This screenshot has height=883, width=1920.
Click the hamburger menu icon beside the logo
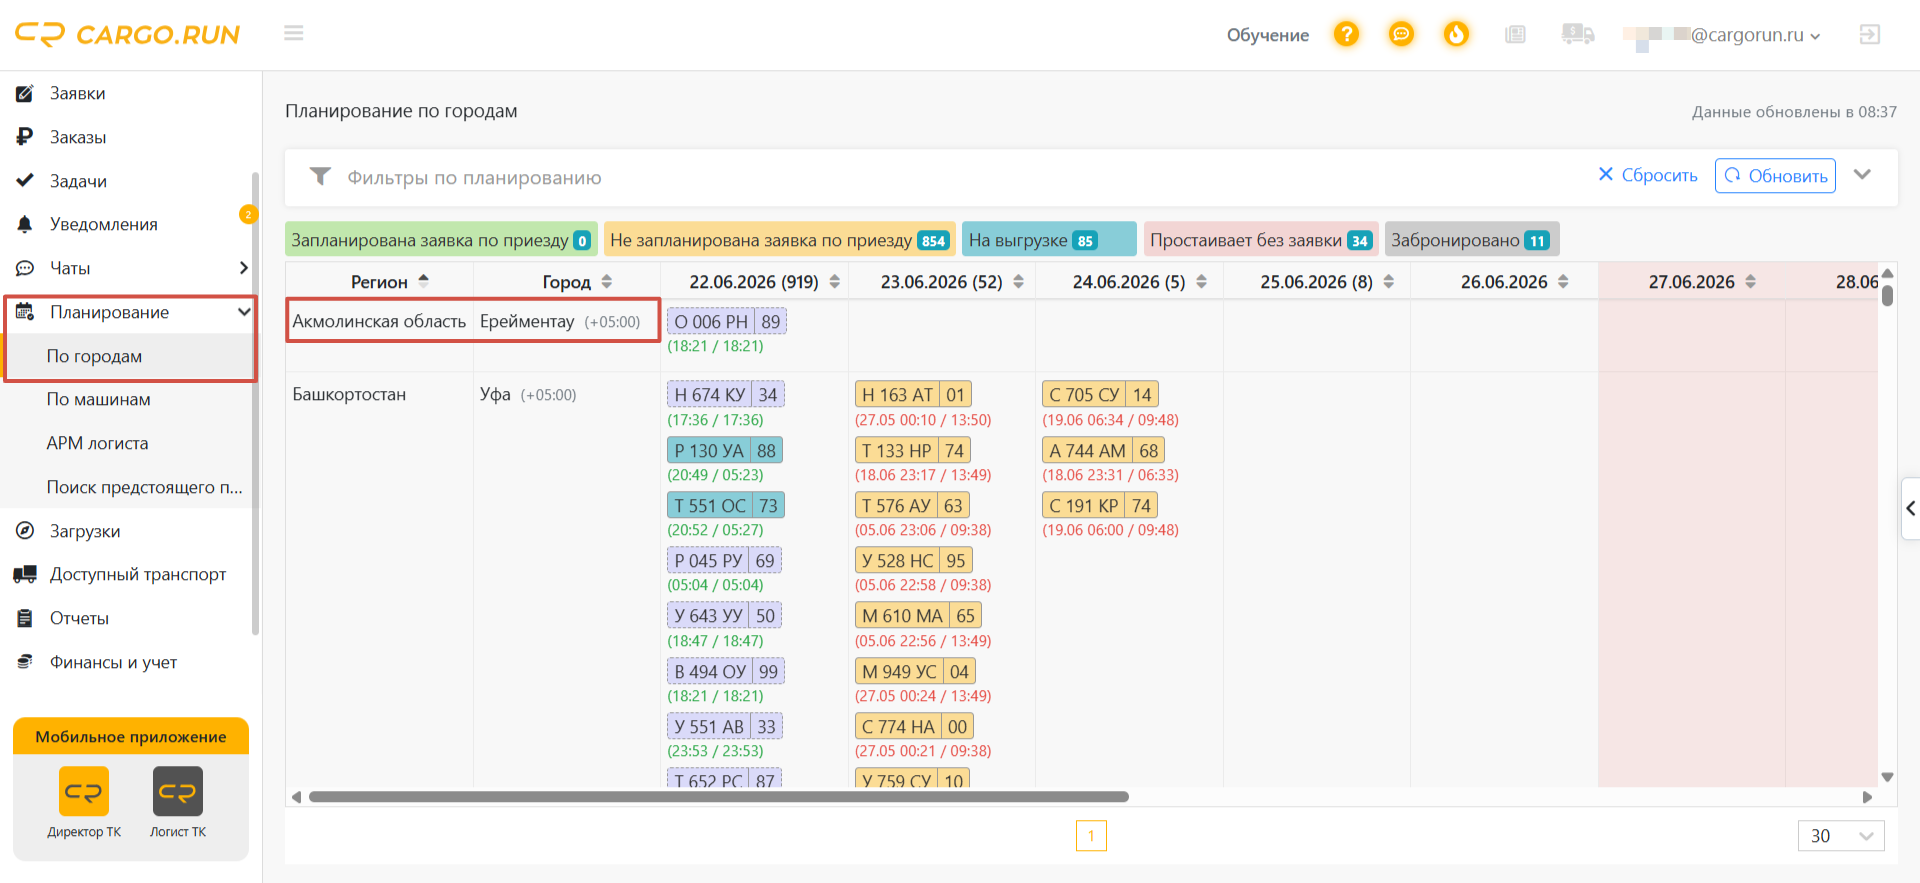pyautogui.click(x=293, y=33)
